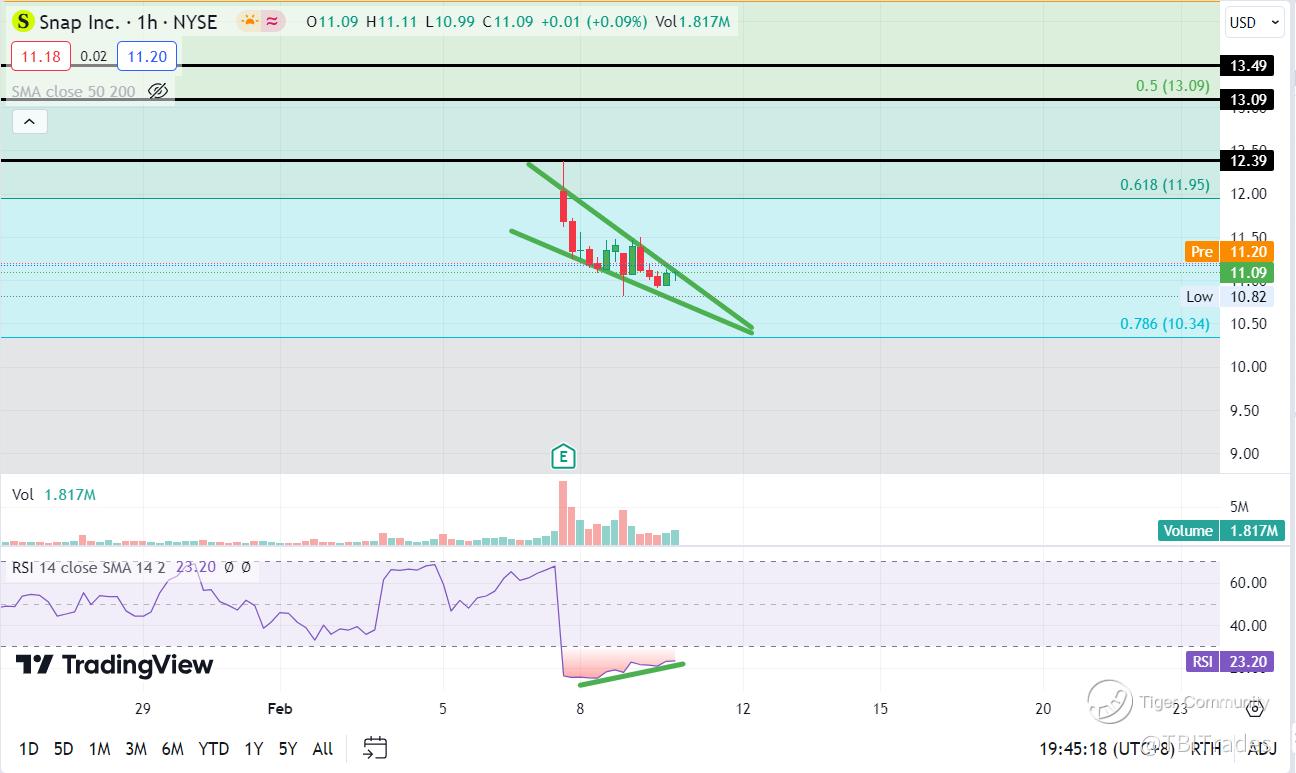Collapse the indicator legend with chevron

coord(29,122)
